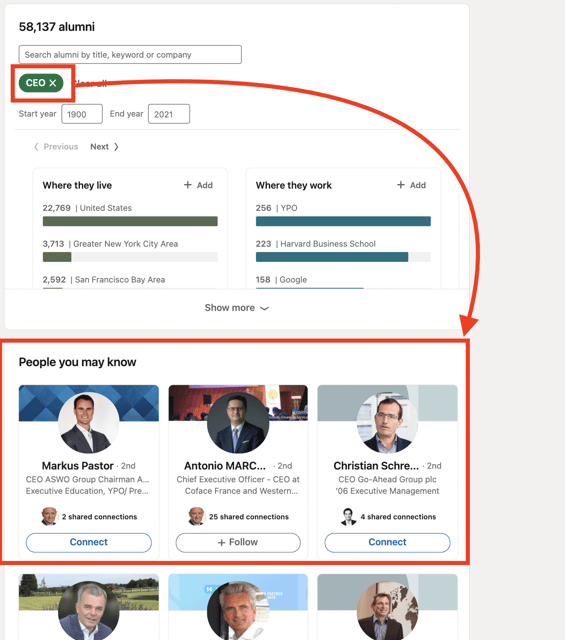
Task: Select the United States location bar
Action: point(130,221)
